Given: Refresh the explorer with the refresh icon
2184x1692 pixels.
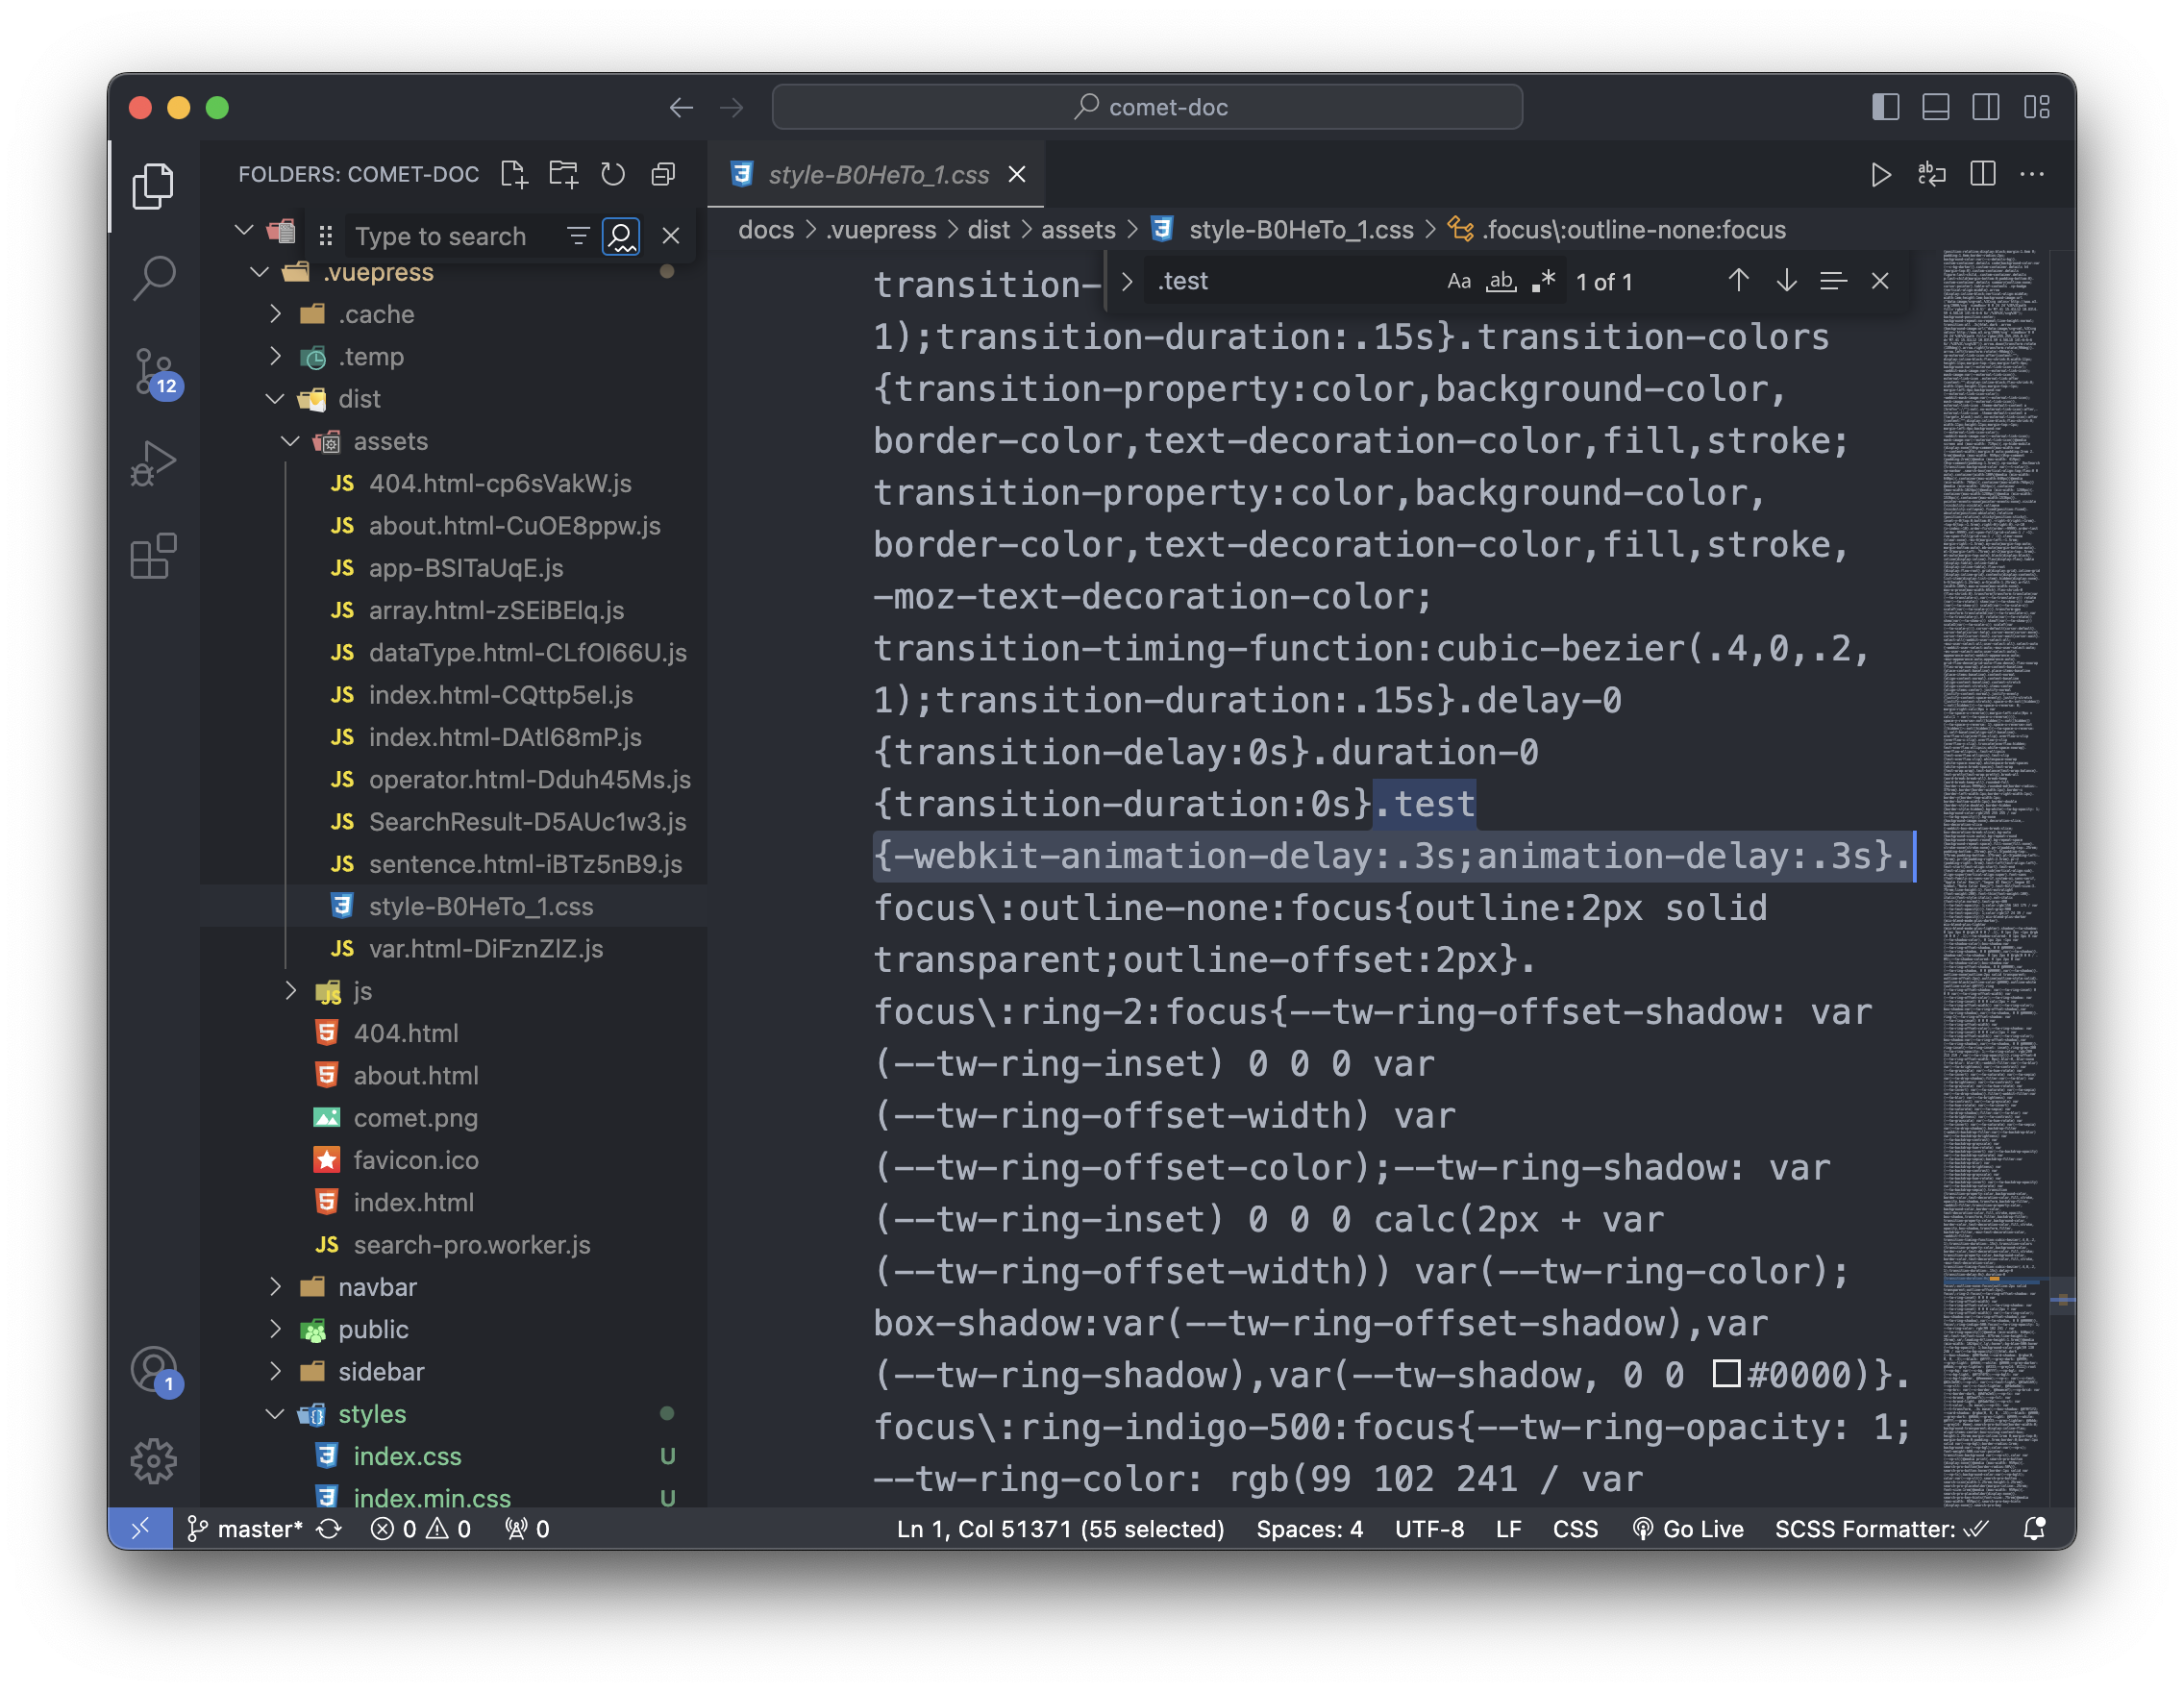Looking at the screenshot, I should tap(613, 174).
